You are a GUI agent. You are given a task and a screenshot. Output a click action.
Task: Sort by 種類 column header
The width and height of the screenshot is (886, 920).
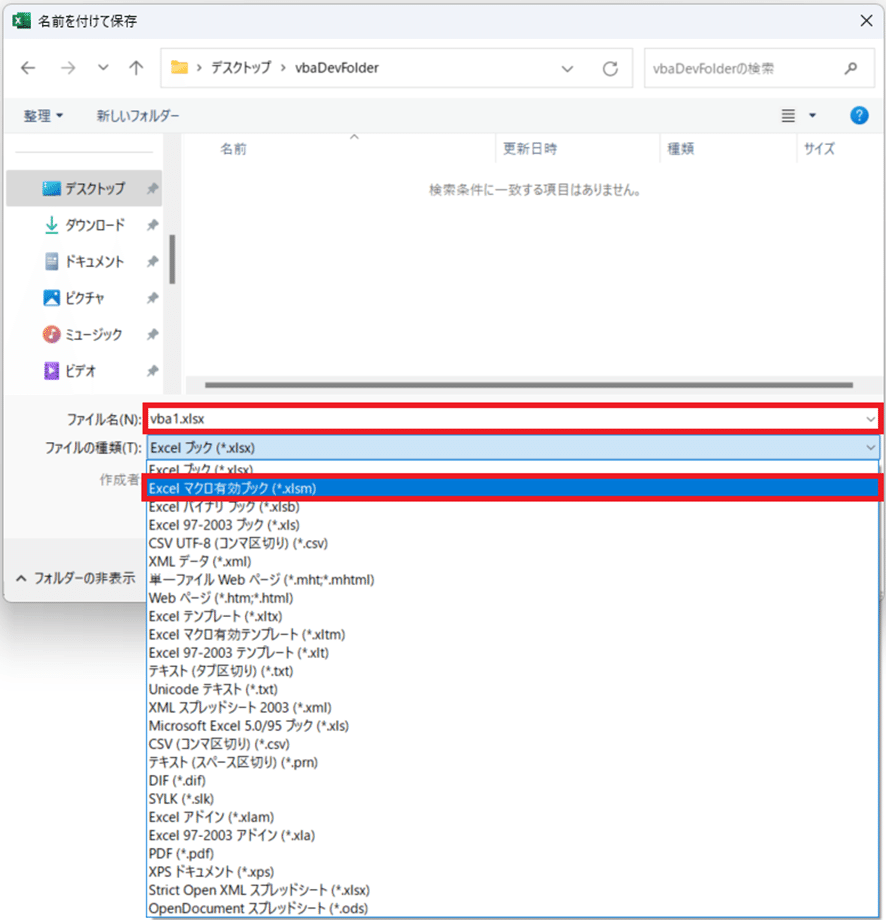click(x=681, y=148)
